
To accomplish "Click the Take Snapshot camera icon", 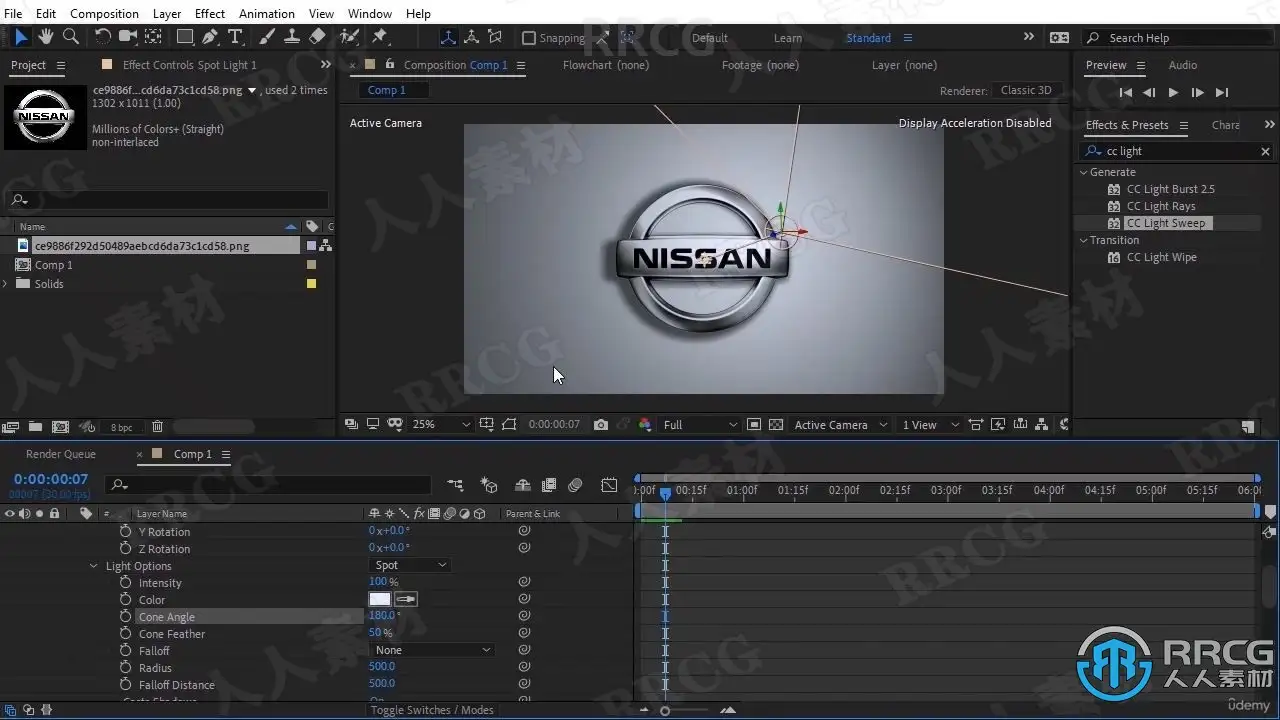I will tap(600, 425).
